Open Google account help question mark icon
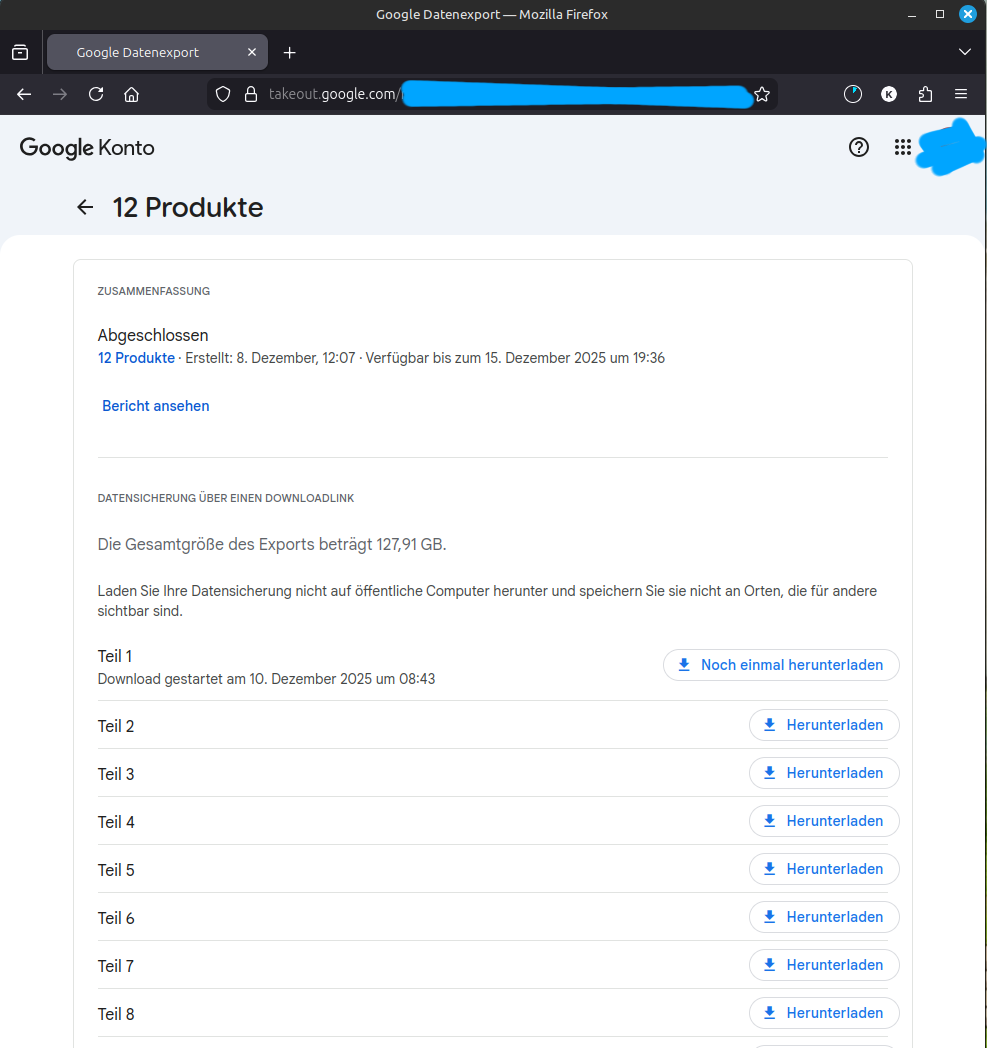Screen dimensions: 987x1048 [x=858, y=147]
